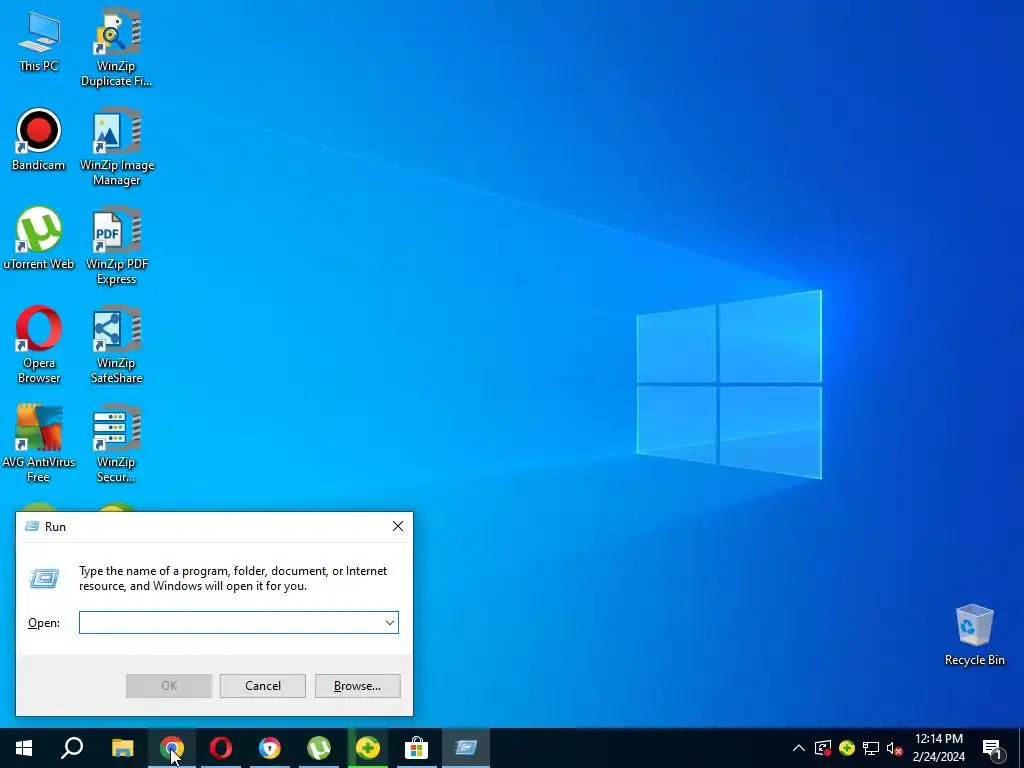Viewport: 1024px width, 768px height.
Task: Close the Run dialog window
Action: 398,526
